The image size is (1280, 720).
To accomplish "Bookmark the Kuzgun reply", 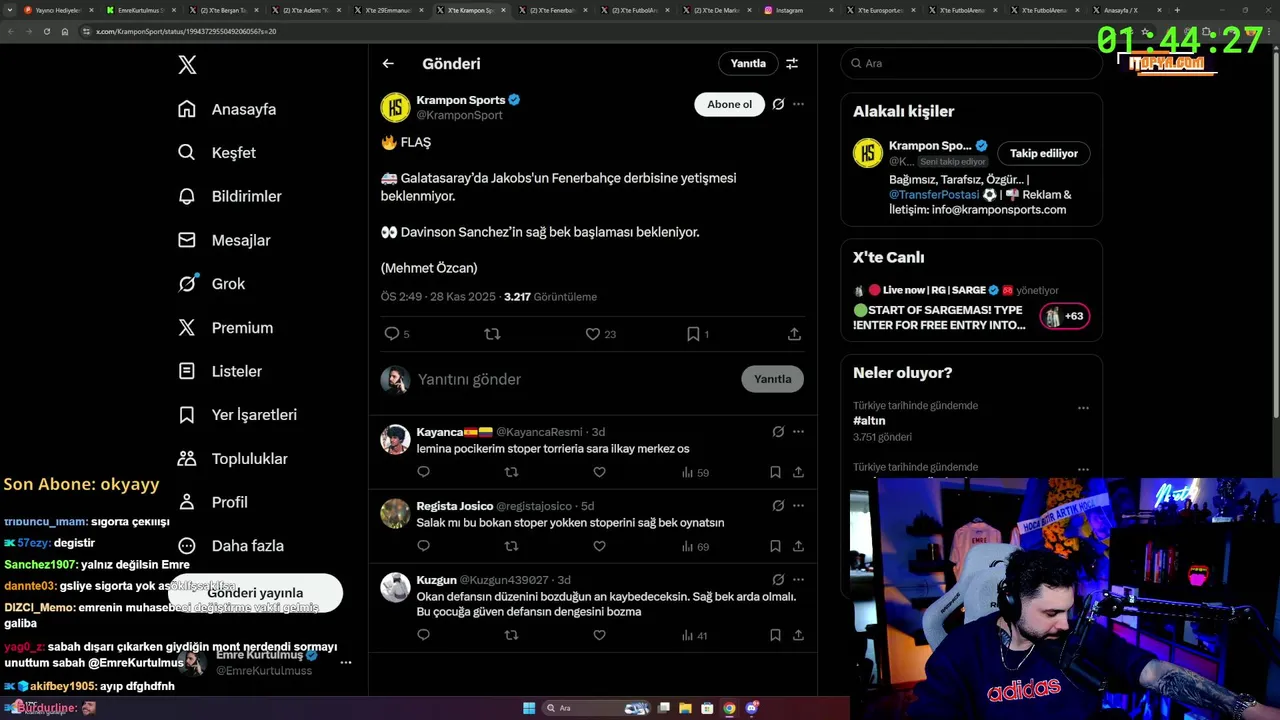I will [775, 635].
